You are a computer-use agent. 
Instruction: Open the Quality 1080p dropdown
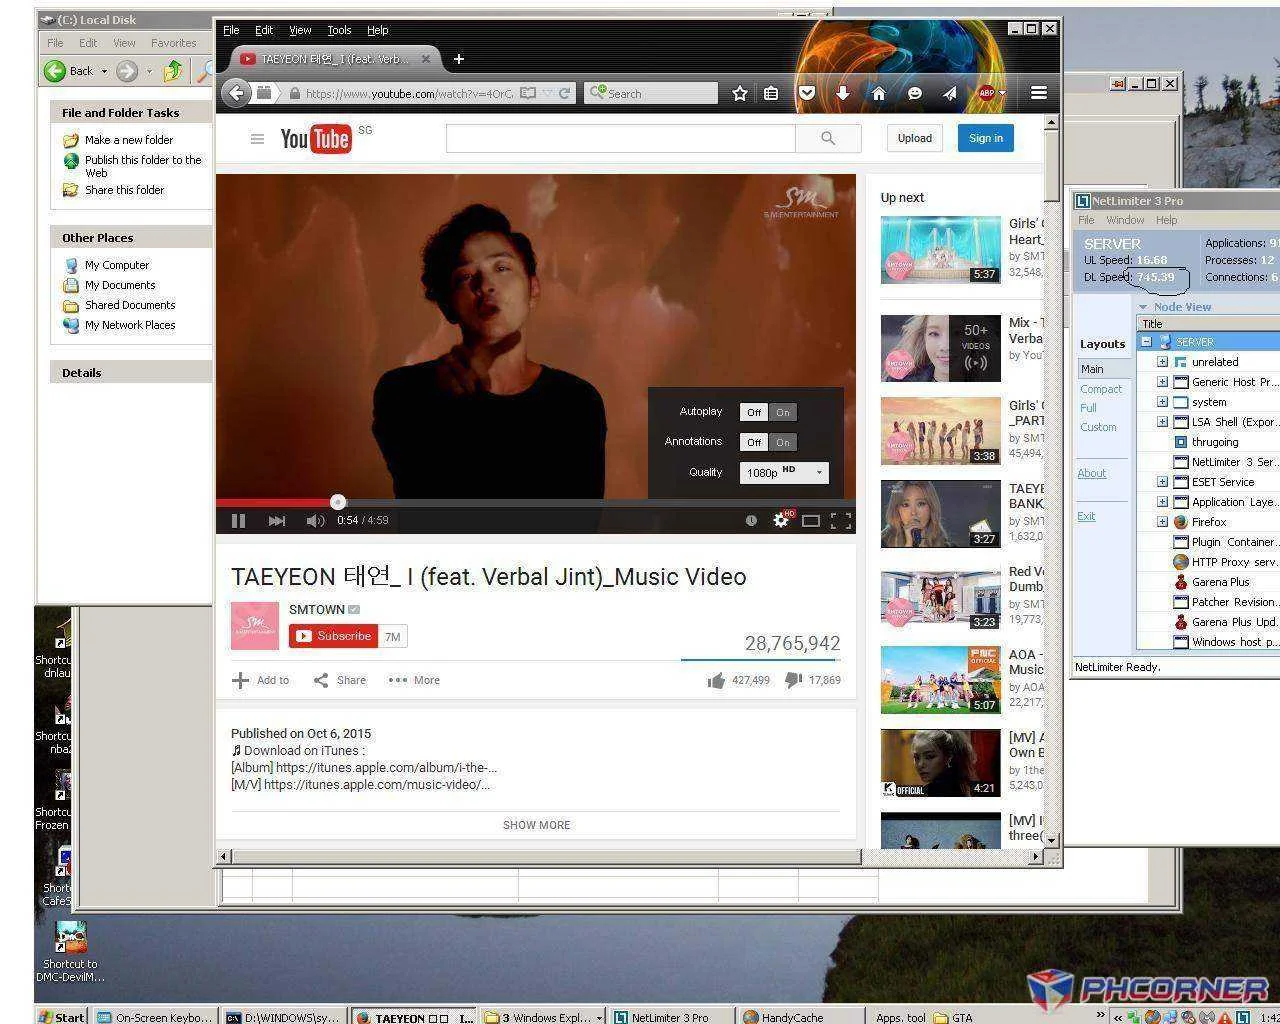click(784, 473)
